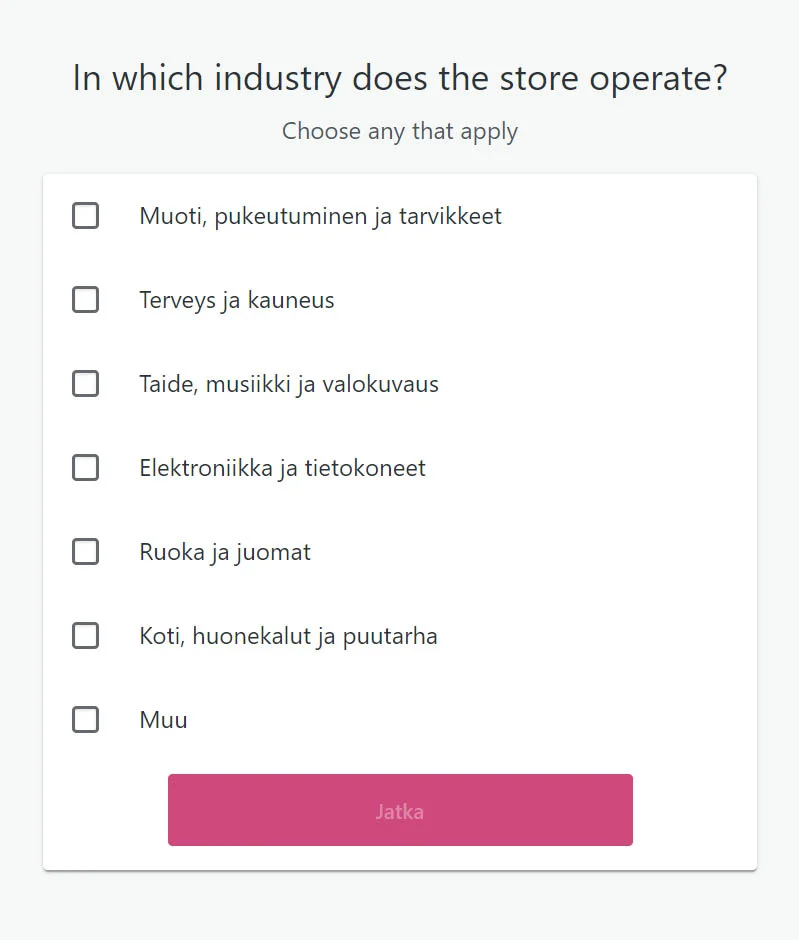This screenshot has width=799, height=940.
Task: Select the Elektroniikka ja tietokoneet checkbox
Action: coord(86,468)
